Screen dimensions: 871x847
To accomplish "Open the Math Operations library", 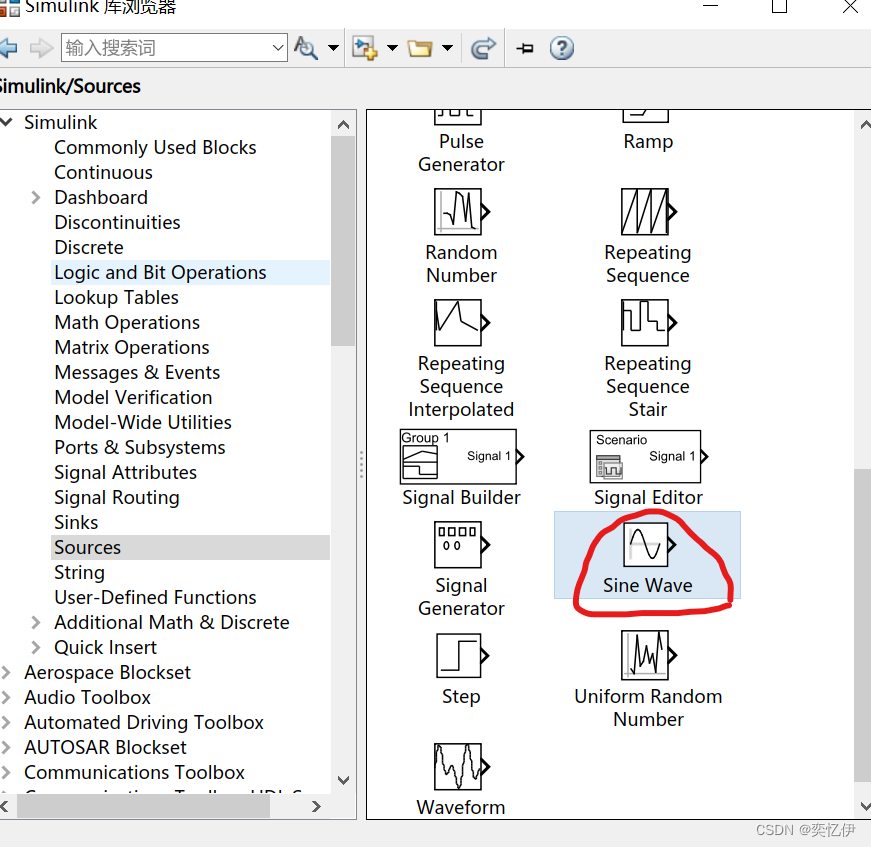I will (x=127, y=322).
